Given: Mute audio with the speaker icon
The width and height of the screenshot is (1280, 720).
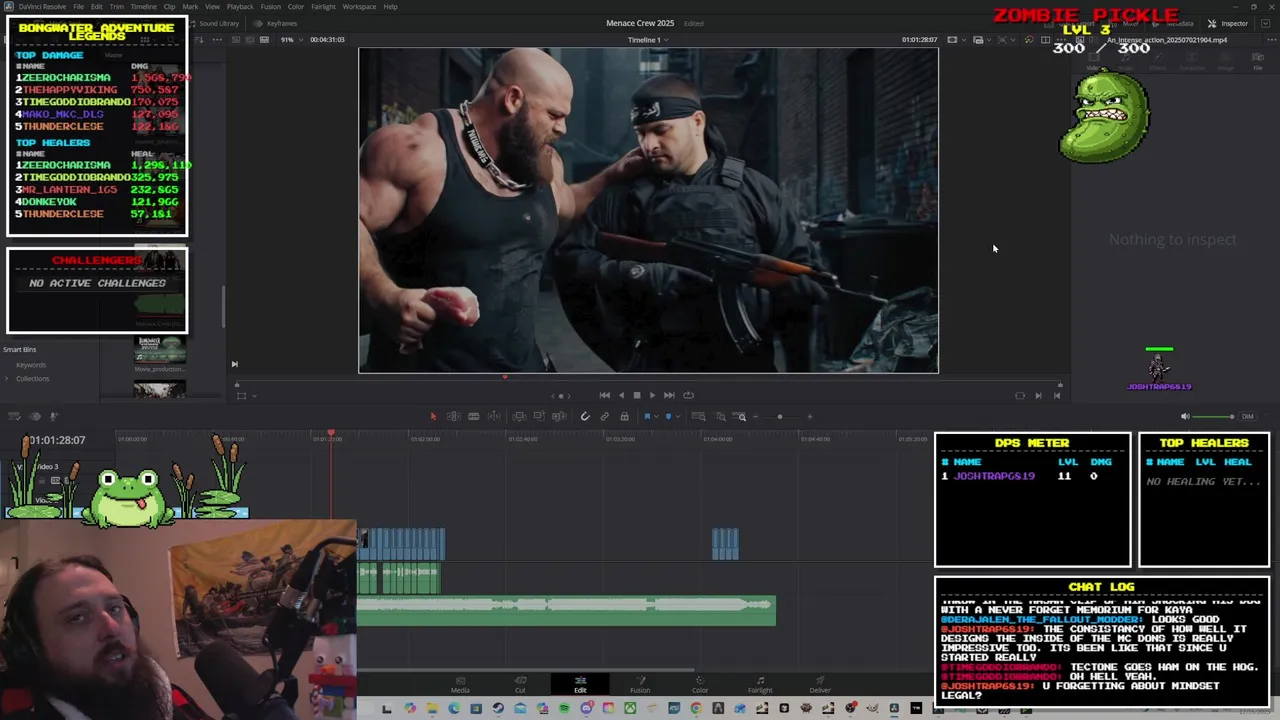Looking at the screenshot, I should coord(1185,416).
